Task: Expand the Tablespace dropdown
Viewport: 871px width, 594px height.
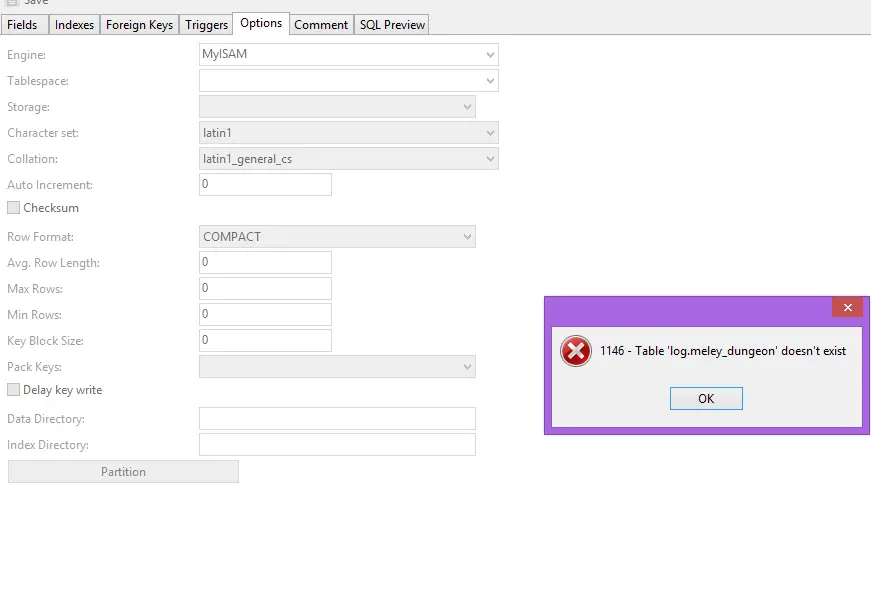Action: tap(489, 81)
